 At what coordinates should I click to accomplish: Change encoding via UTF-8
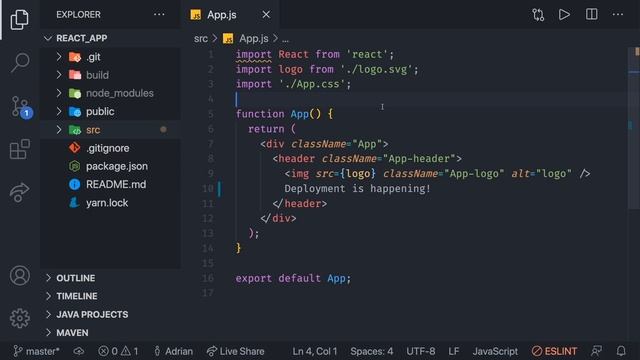tap(420, 351)
